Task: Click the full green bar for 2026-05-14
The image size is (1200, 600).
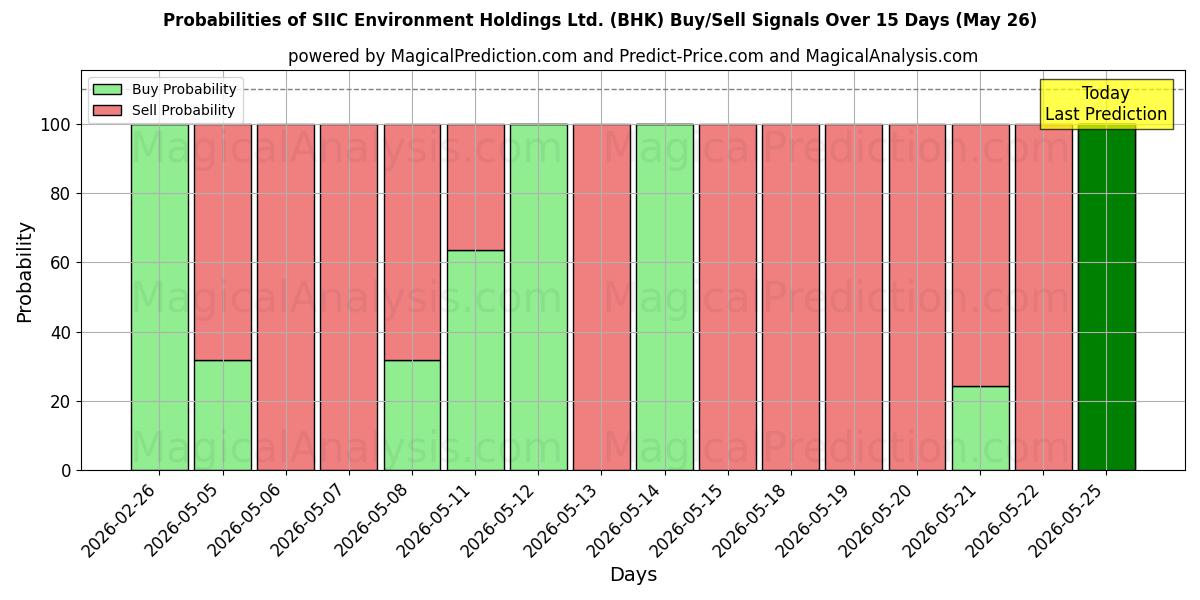Action: [664, 297]
